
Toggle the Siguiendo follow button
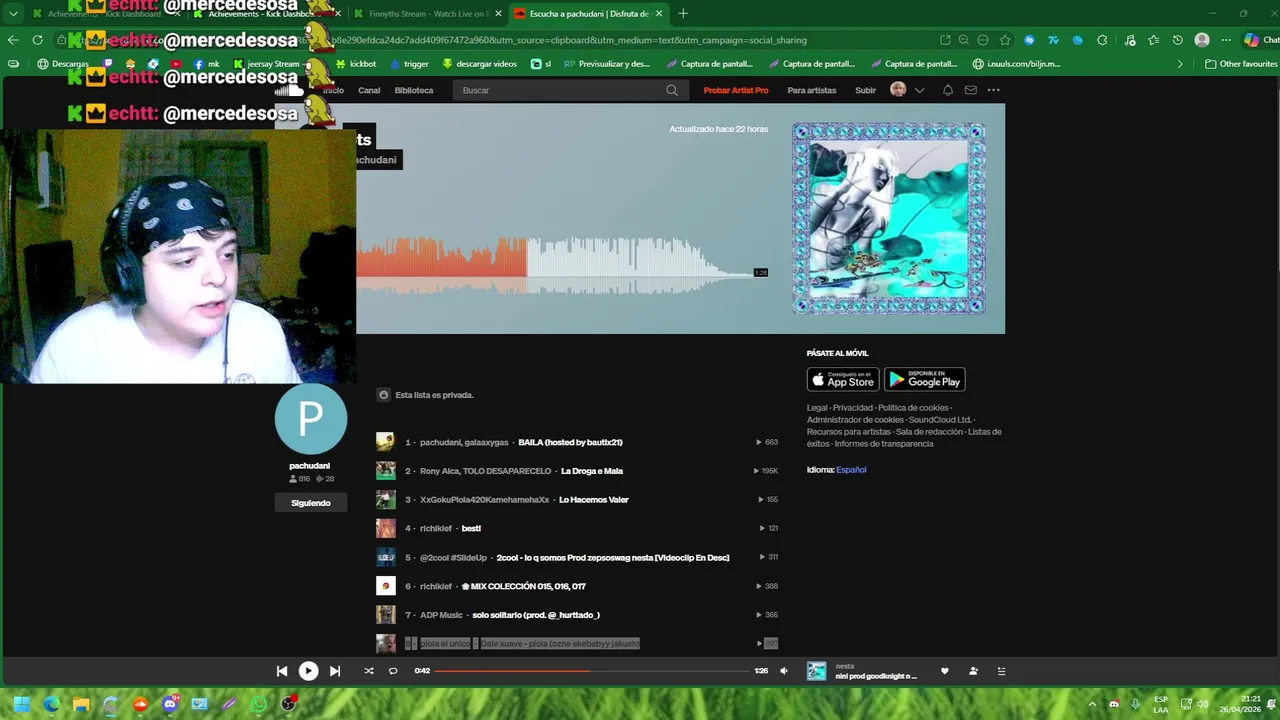pyautogui.click(x=311, y=503)
